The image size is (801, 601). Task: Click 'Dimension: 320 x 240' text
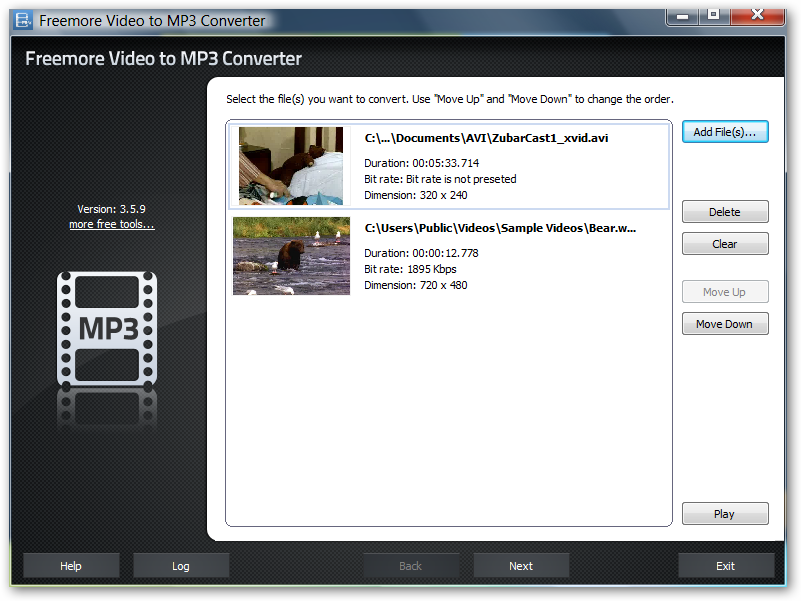(x=416, y=195)
